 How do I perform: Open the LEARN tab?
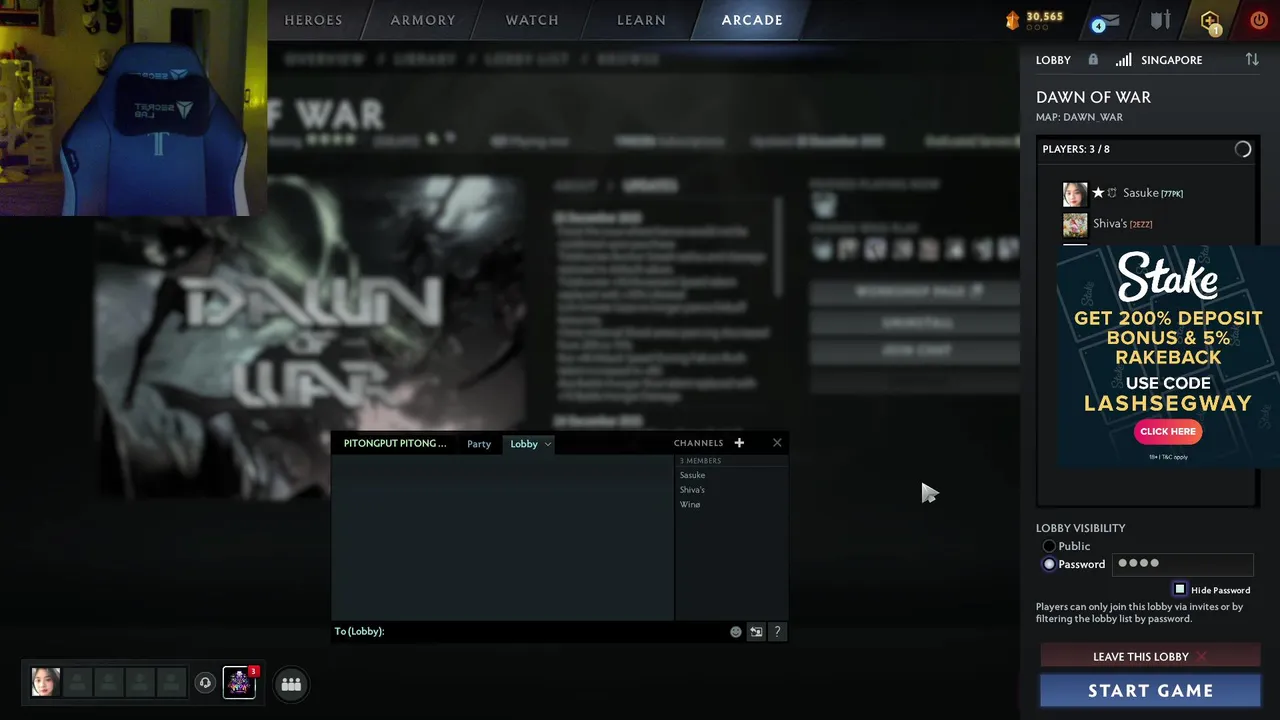pos(641,20)
